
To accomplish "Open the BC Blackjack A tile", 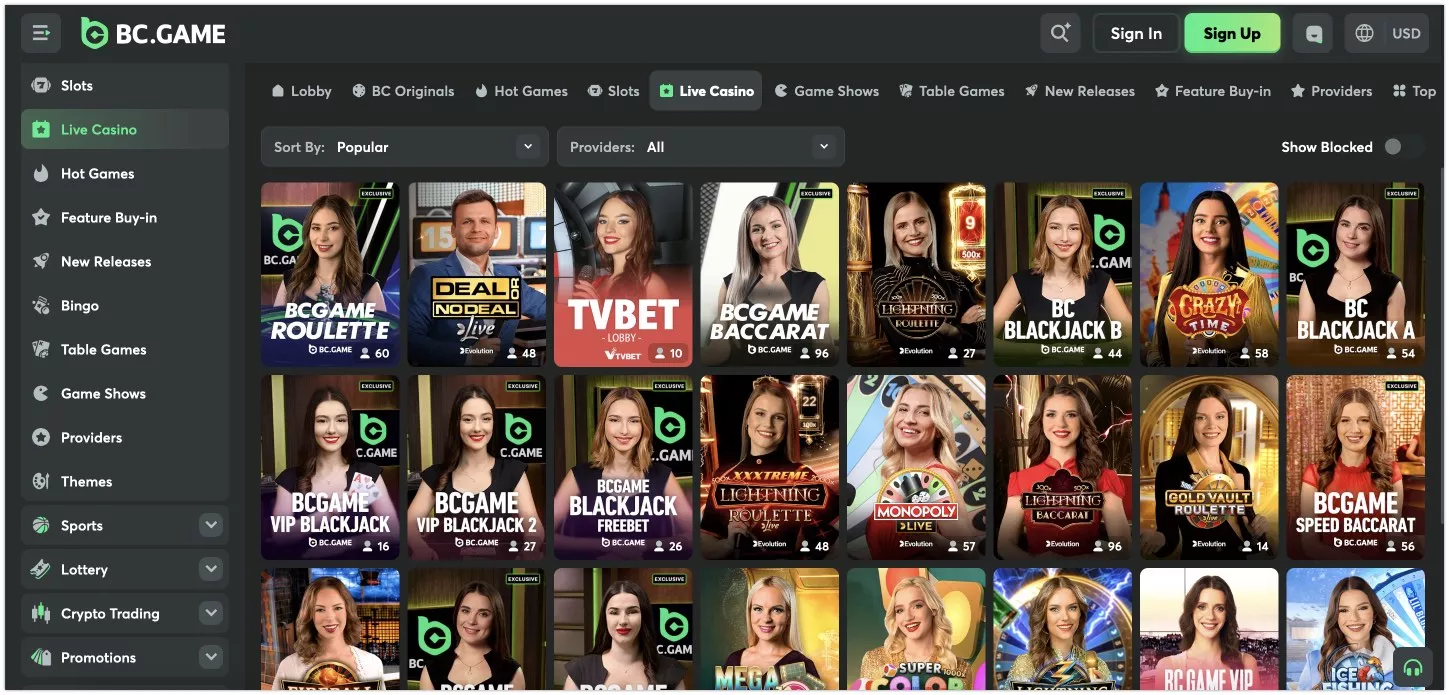I will coord(1356,274).
